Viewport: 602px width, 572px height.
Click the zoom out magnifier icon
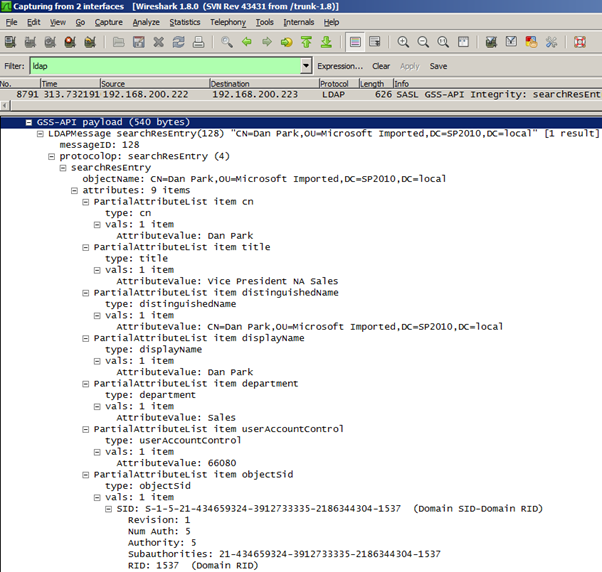click(422, 42)
